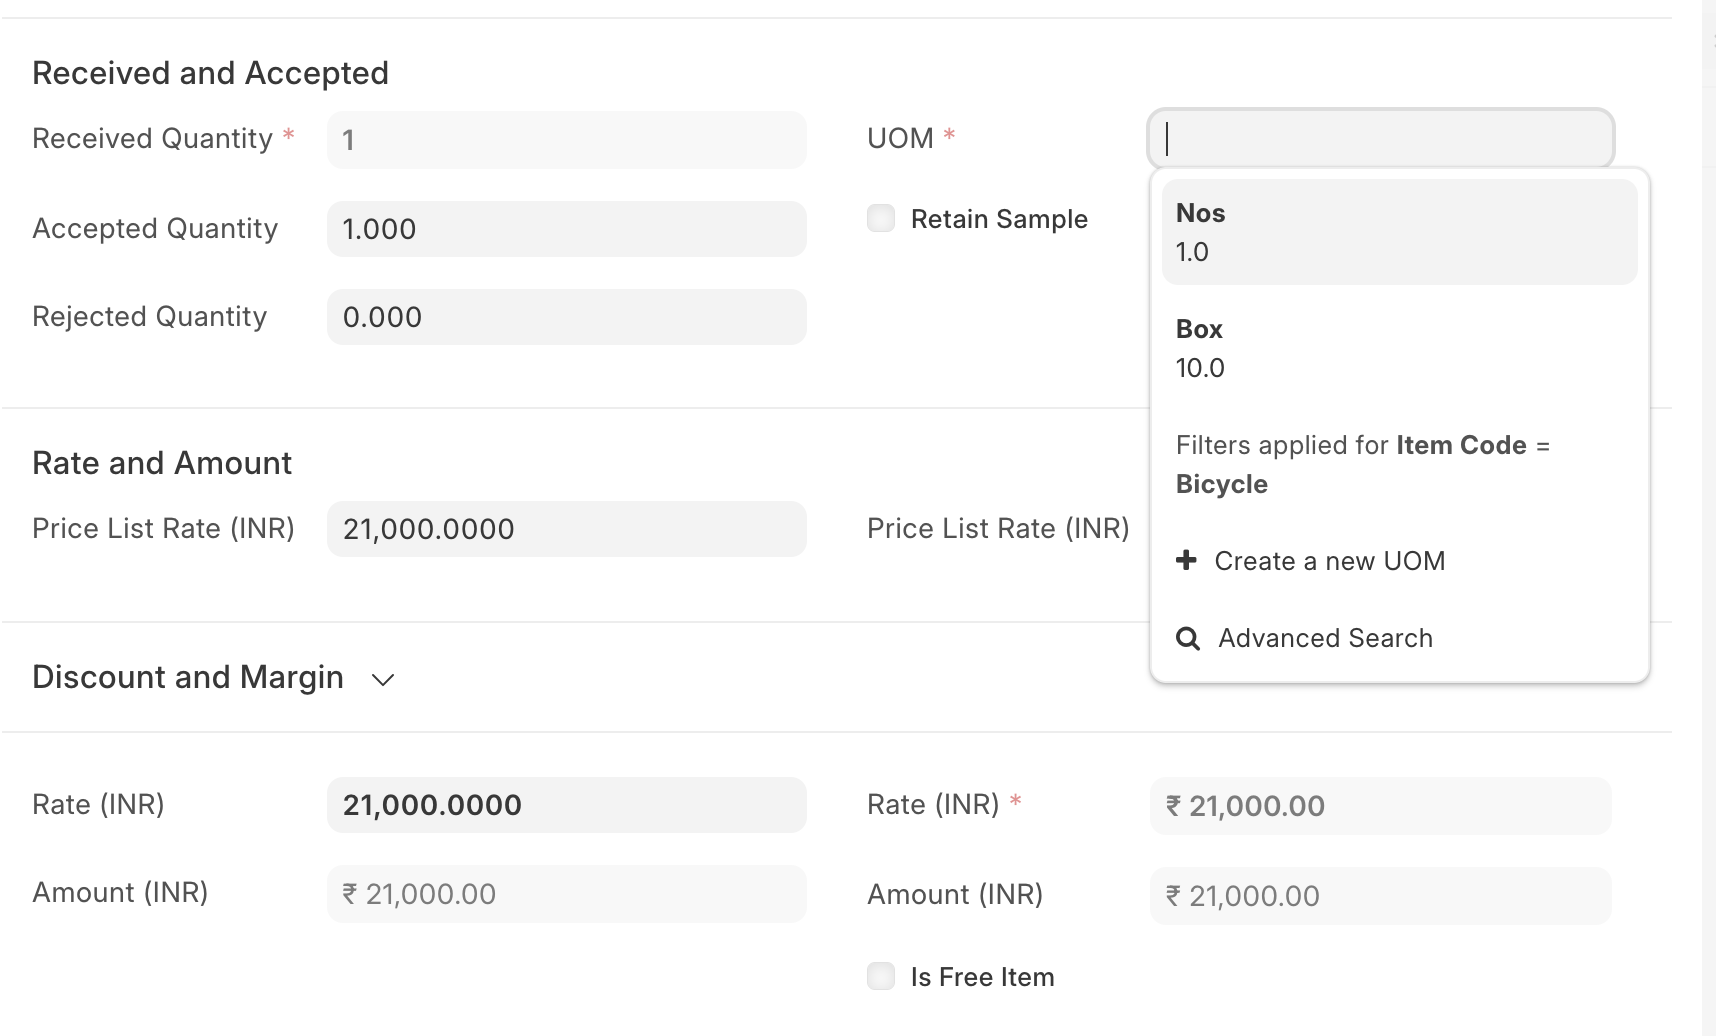Click the left Amount (INR) field
This screenshot has height=1036, width=1716.
click(566, 894)
